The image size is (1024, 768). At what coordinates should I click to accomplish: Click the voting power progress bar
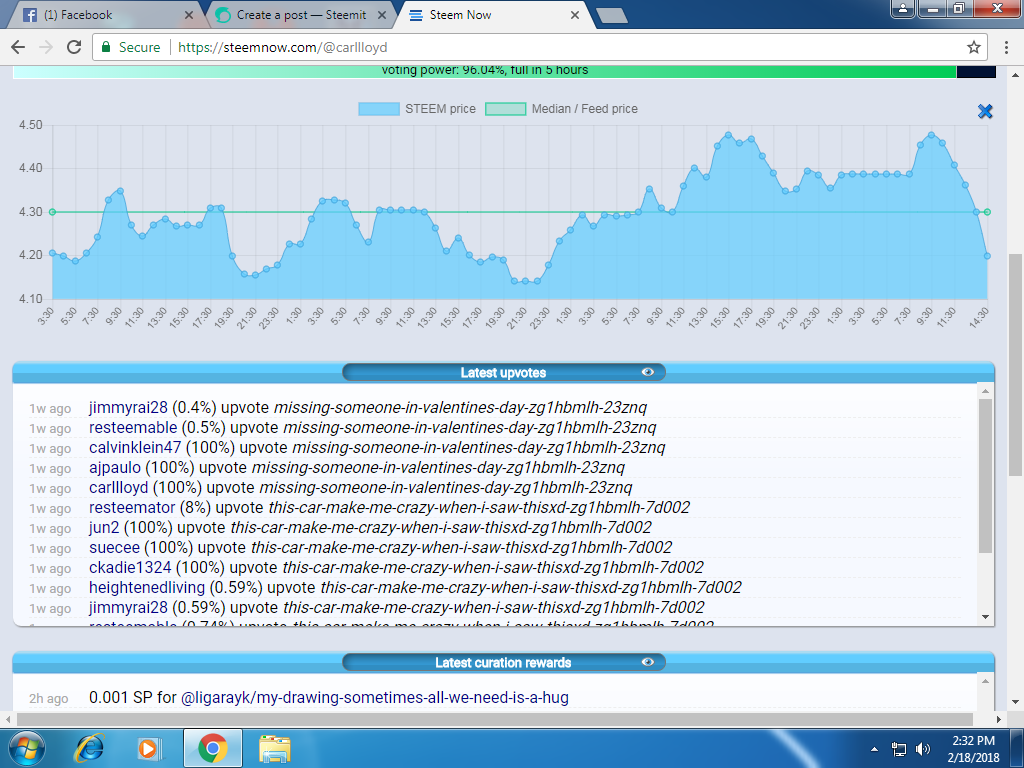[504, 71]
